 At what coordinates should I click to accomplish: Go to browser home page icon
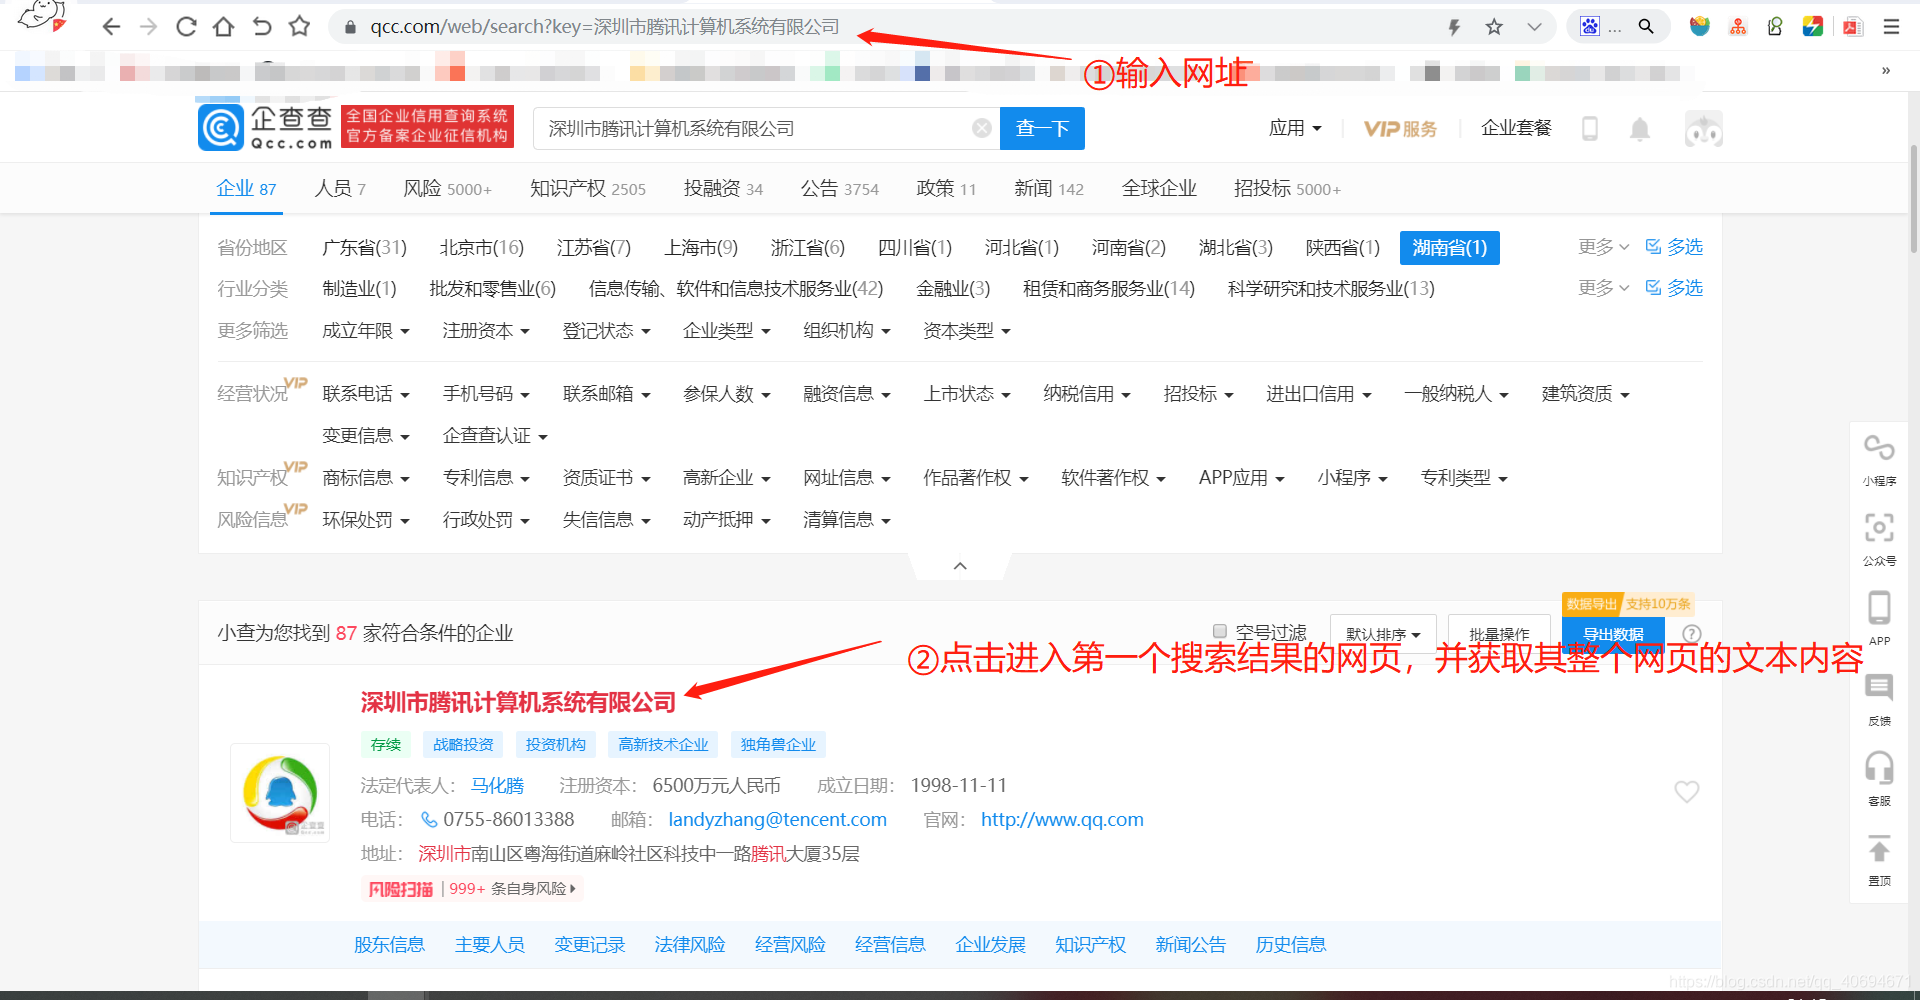click(224, 27)
